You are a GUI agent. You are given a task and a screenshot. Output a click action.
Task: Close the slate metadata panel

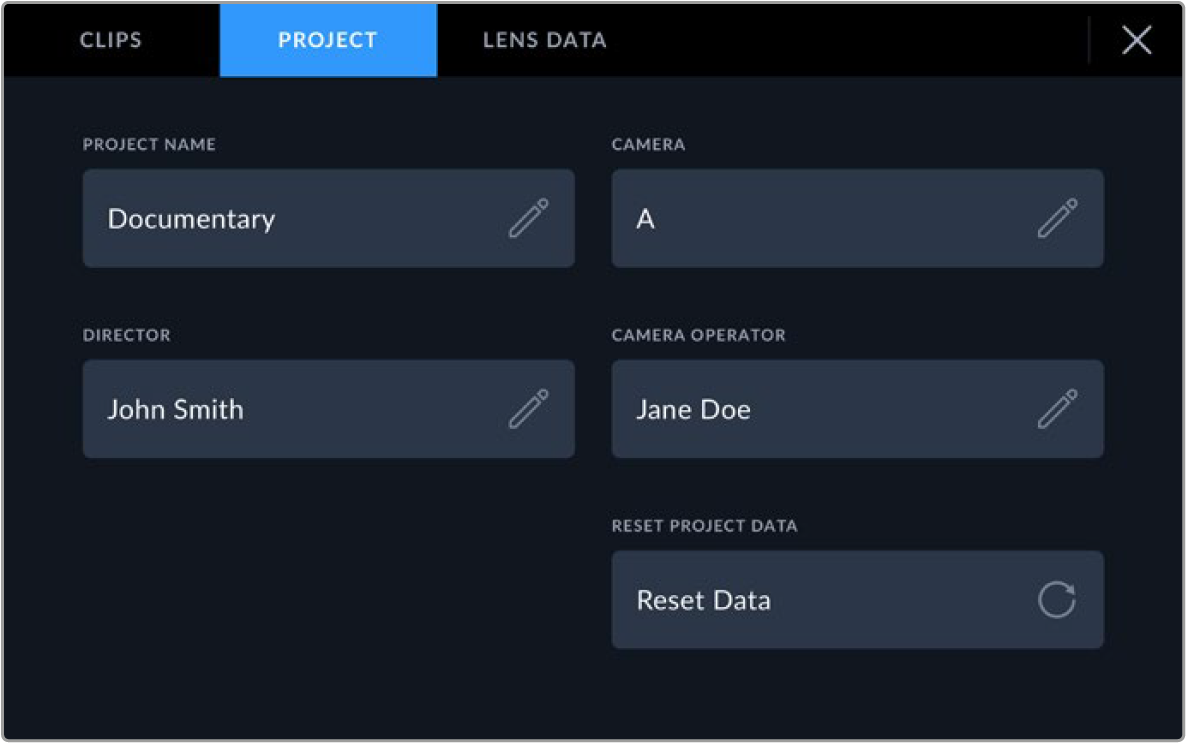(x=1136, y=41)
